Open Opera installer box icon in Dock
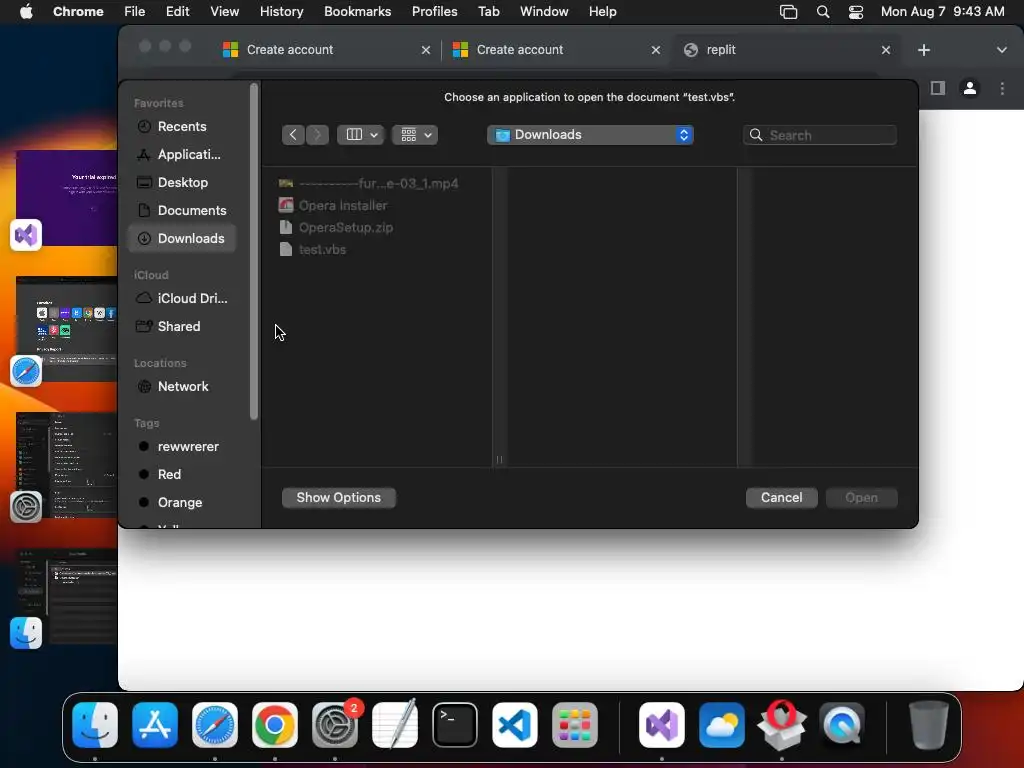1024x768 pixels. tap(782, 725)
